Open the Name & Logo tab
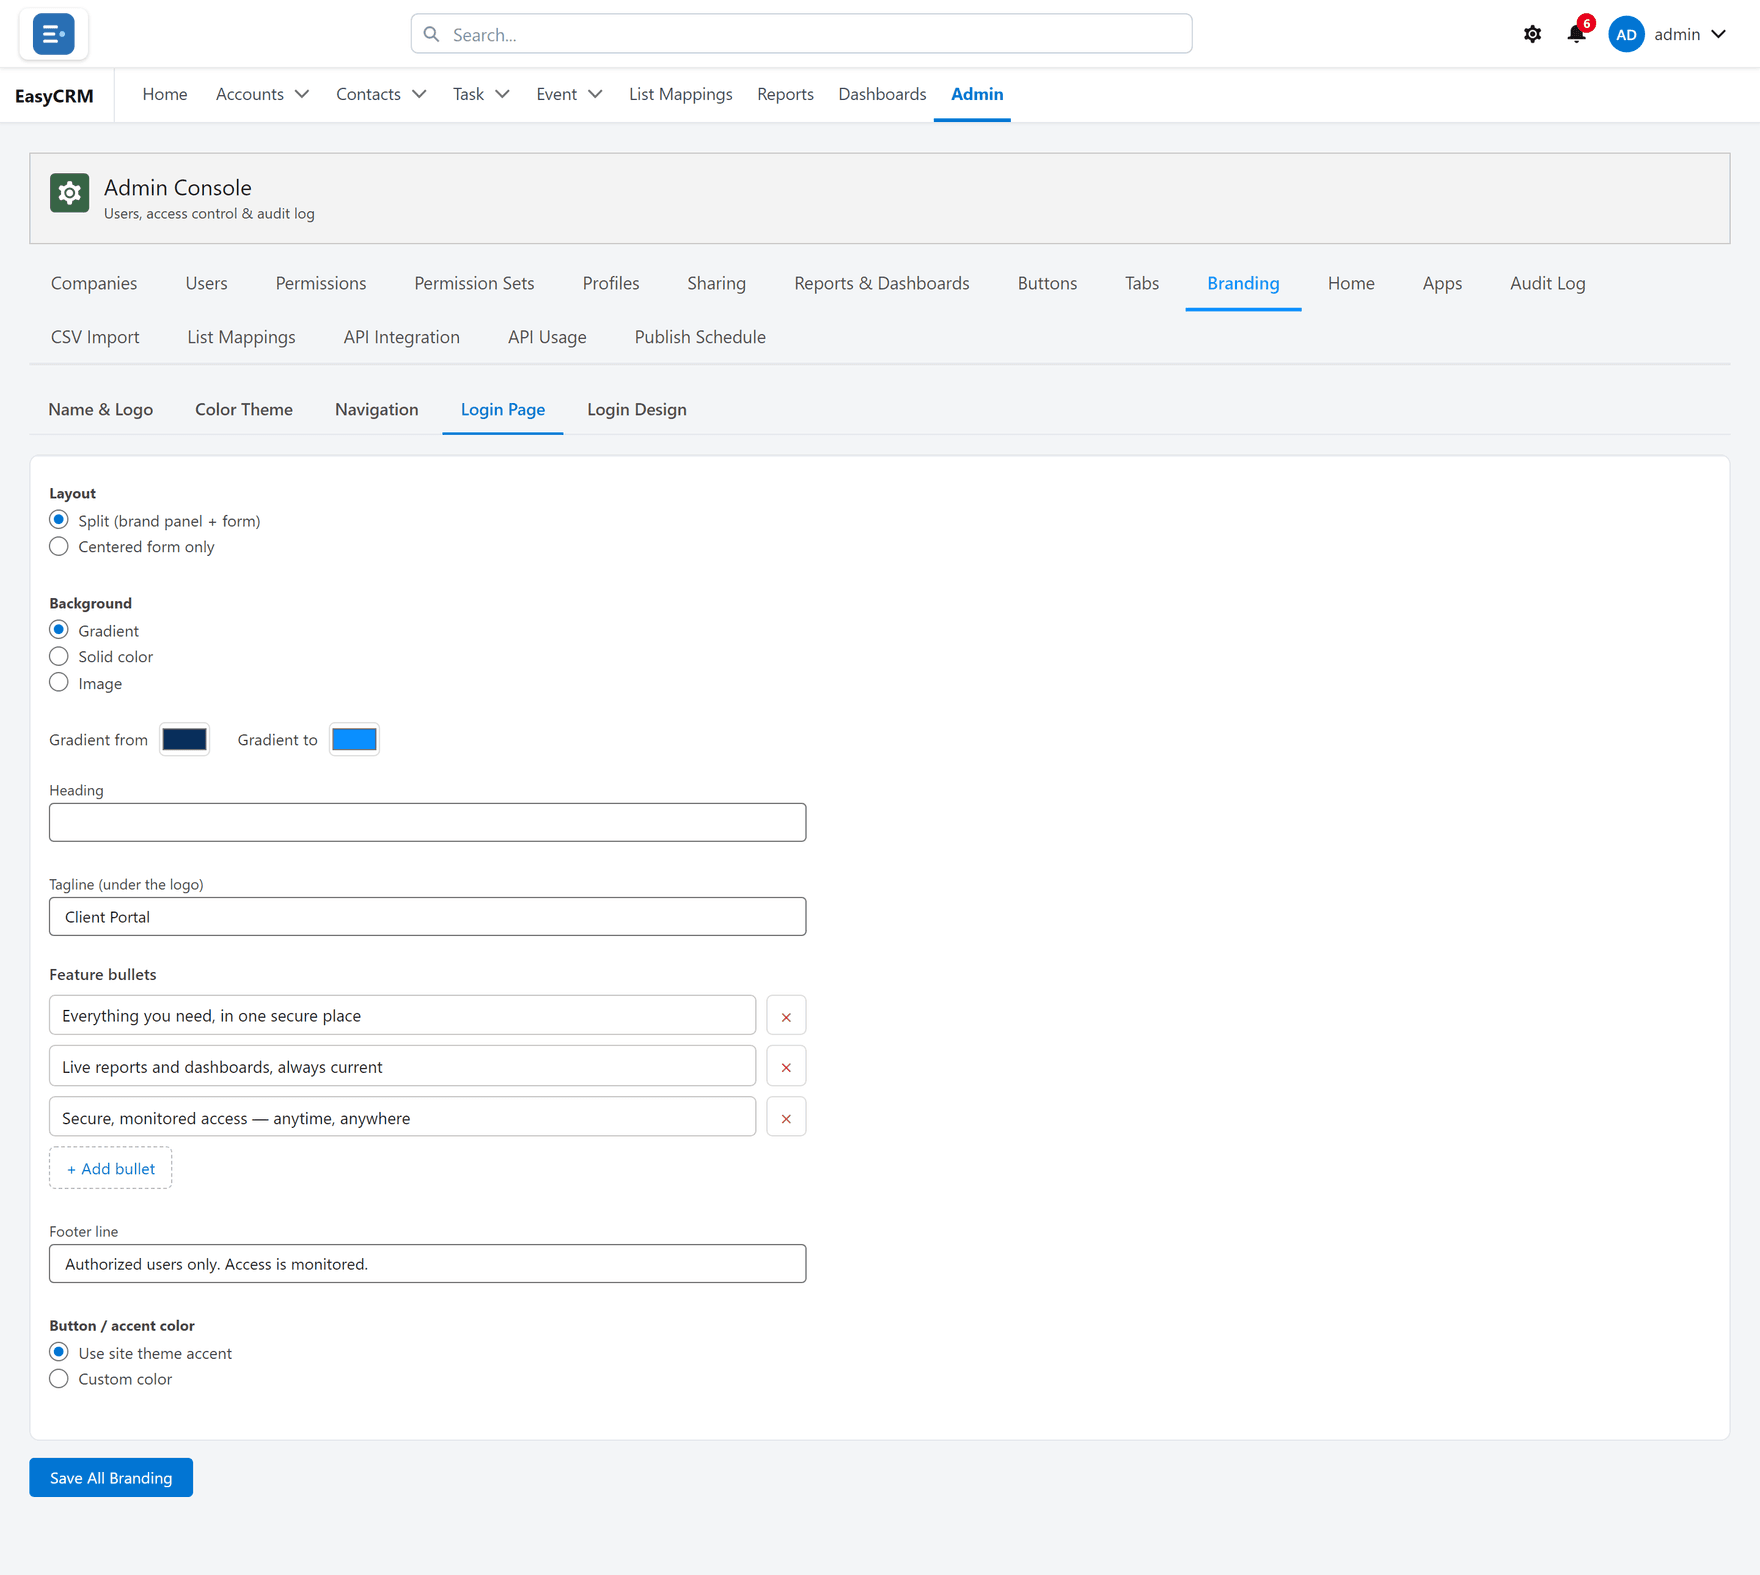 tap(101, 409)
